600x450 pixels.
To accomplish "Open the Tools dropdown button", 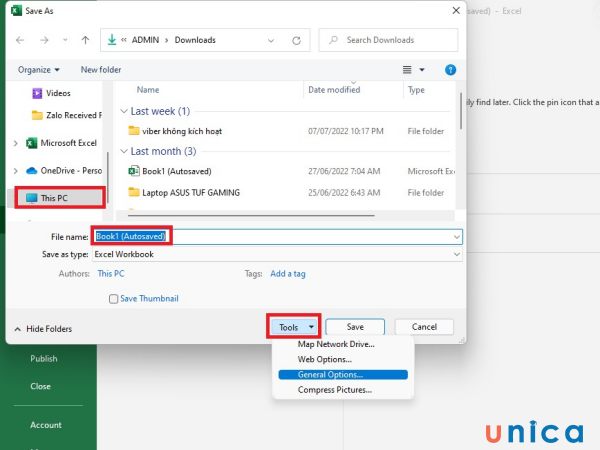I will click(293, 327).
